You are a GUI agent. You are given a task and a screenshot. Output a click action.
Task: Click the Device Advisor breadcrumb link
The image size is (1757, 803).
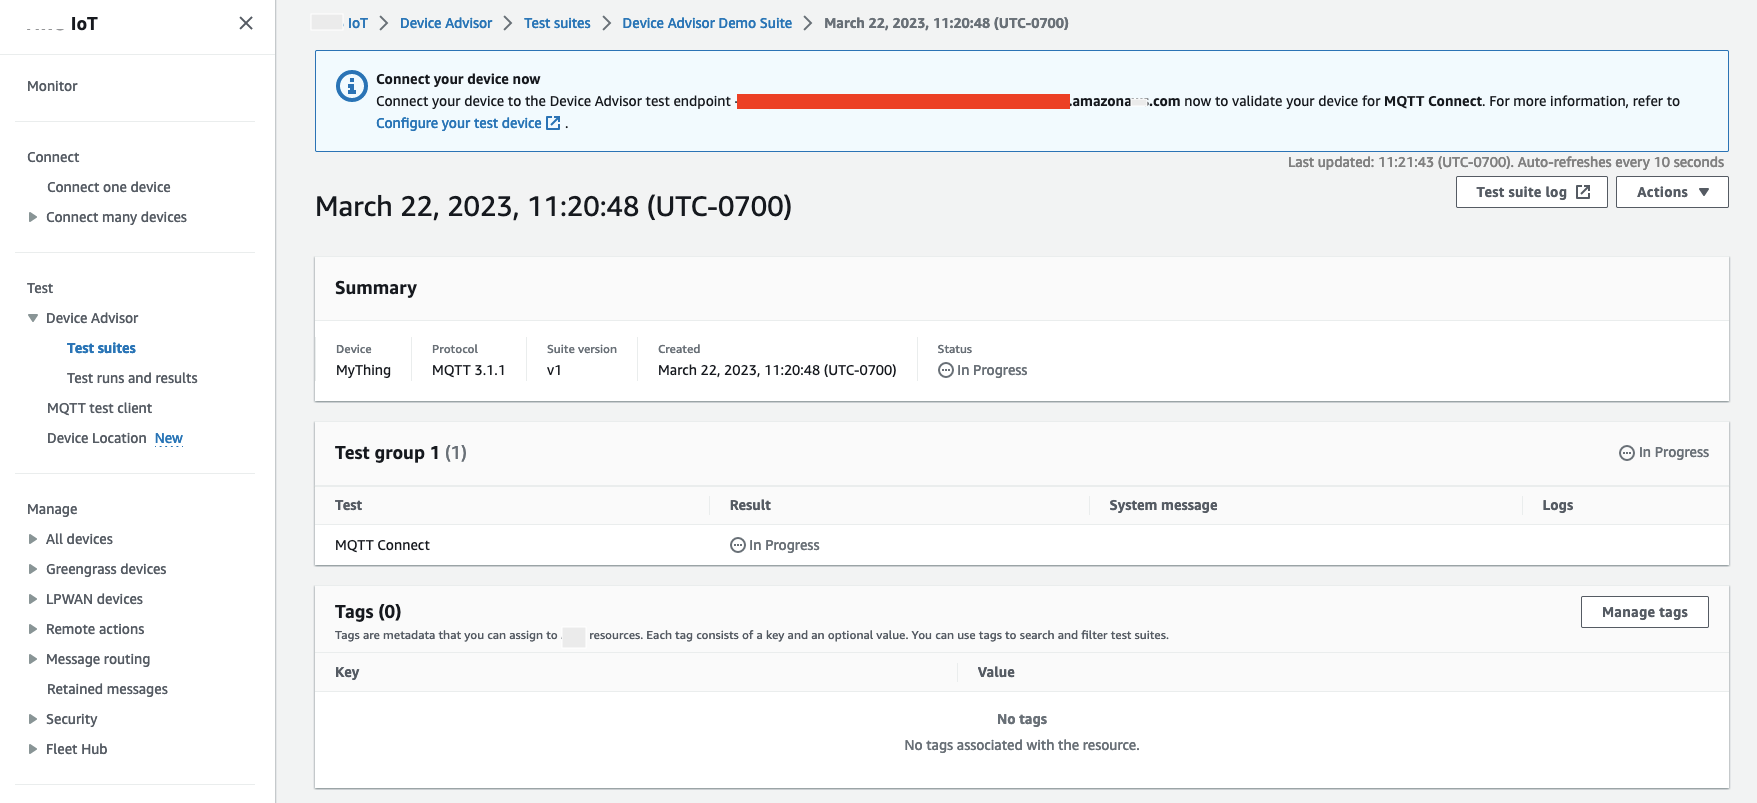coord(446,23)
